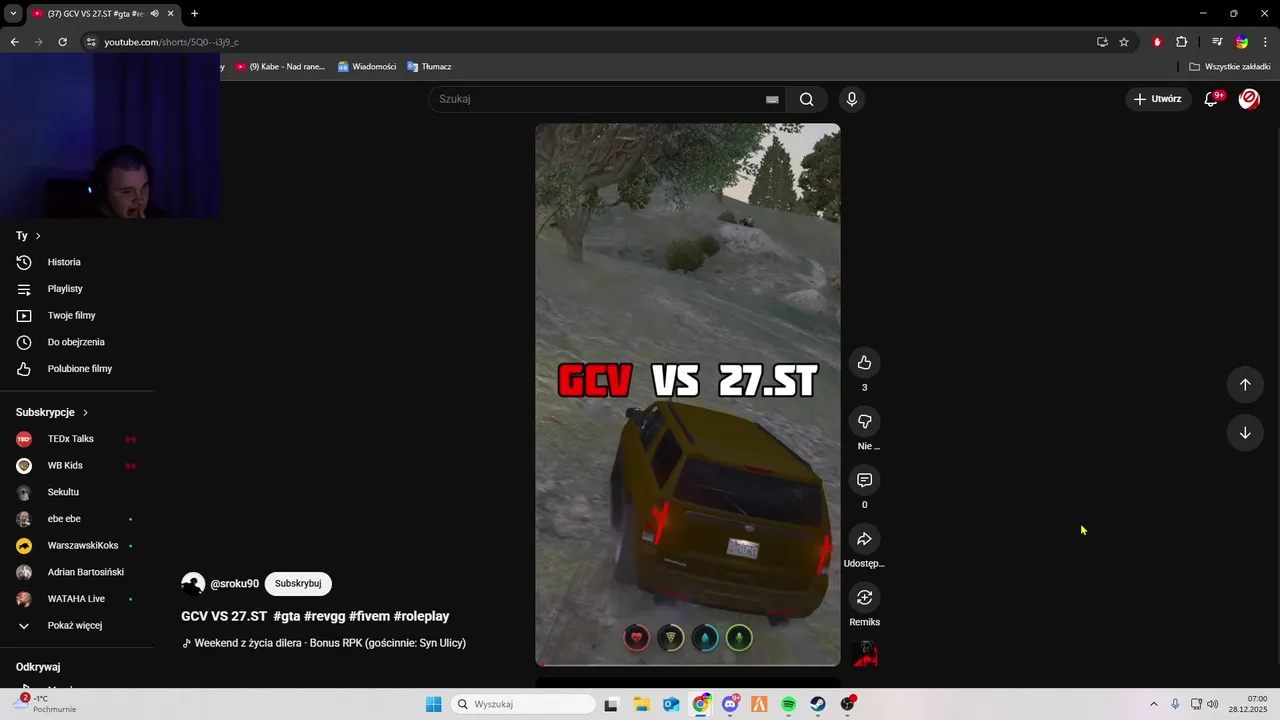Image resolution: width=1280 pixels, height=720 pixels.
Task: Open Discord from the taskbar
Action: point(730,704)
